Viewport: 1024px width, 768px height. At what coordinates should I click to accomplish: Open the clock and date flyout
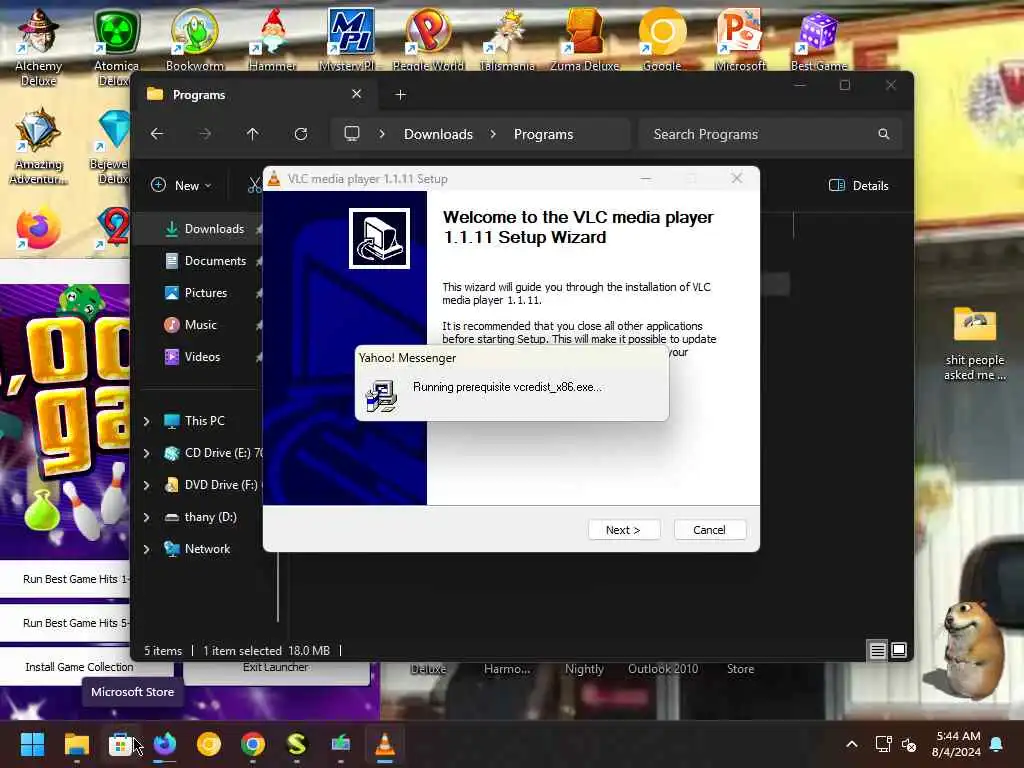(956, 744)
